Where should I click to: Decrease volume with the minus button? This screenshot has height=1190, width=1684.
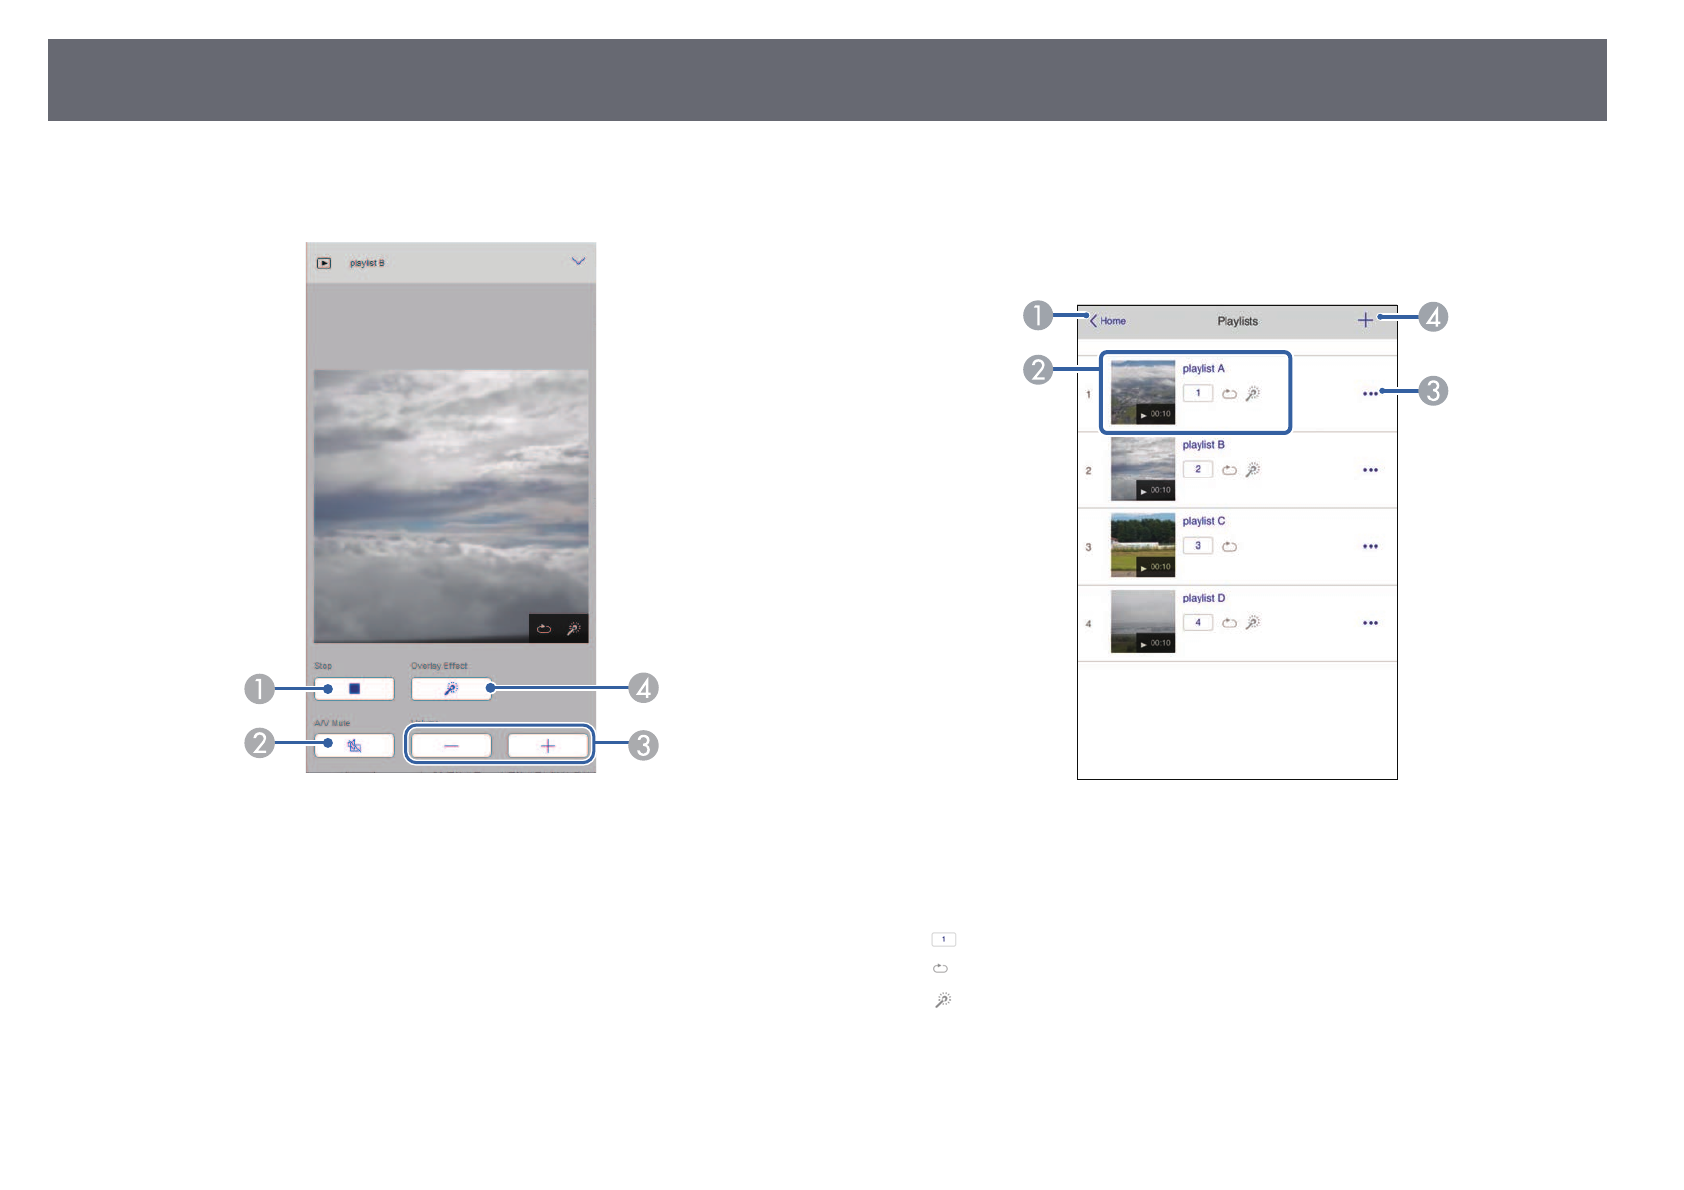point(451,746)
